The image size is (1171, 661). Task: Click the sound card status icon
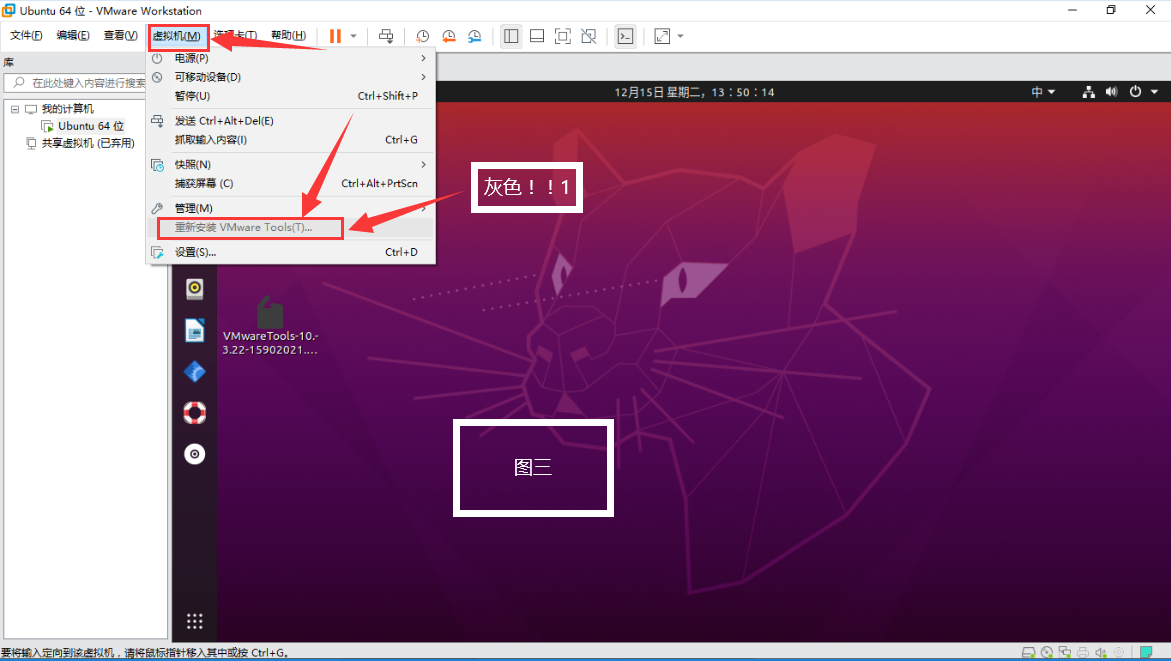point(1101,653)
